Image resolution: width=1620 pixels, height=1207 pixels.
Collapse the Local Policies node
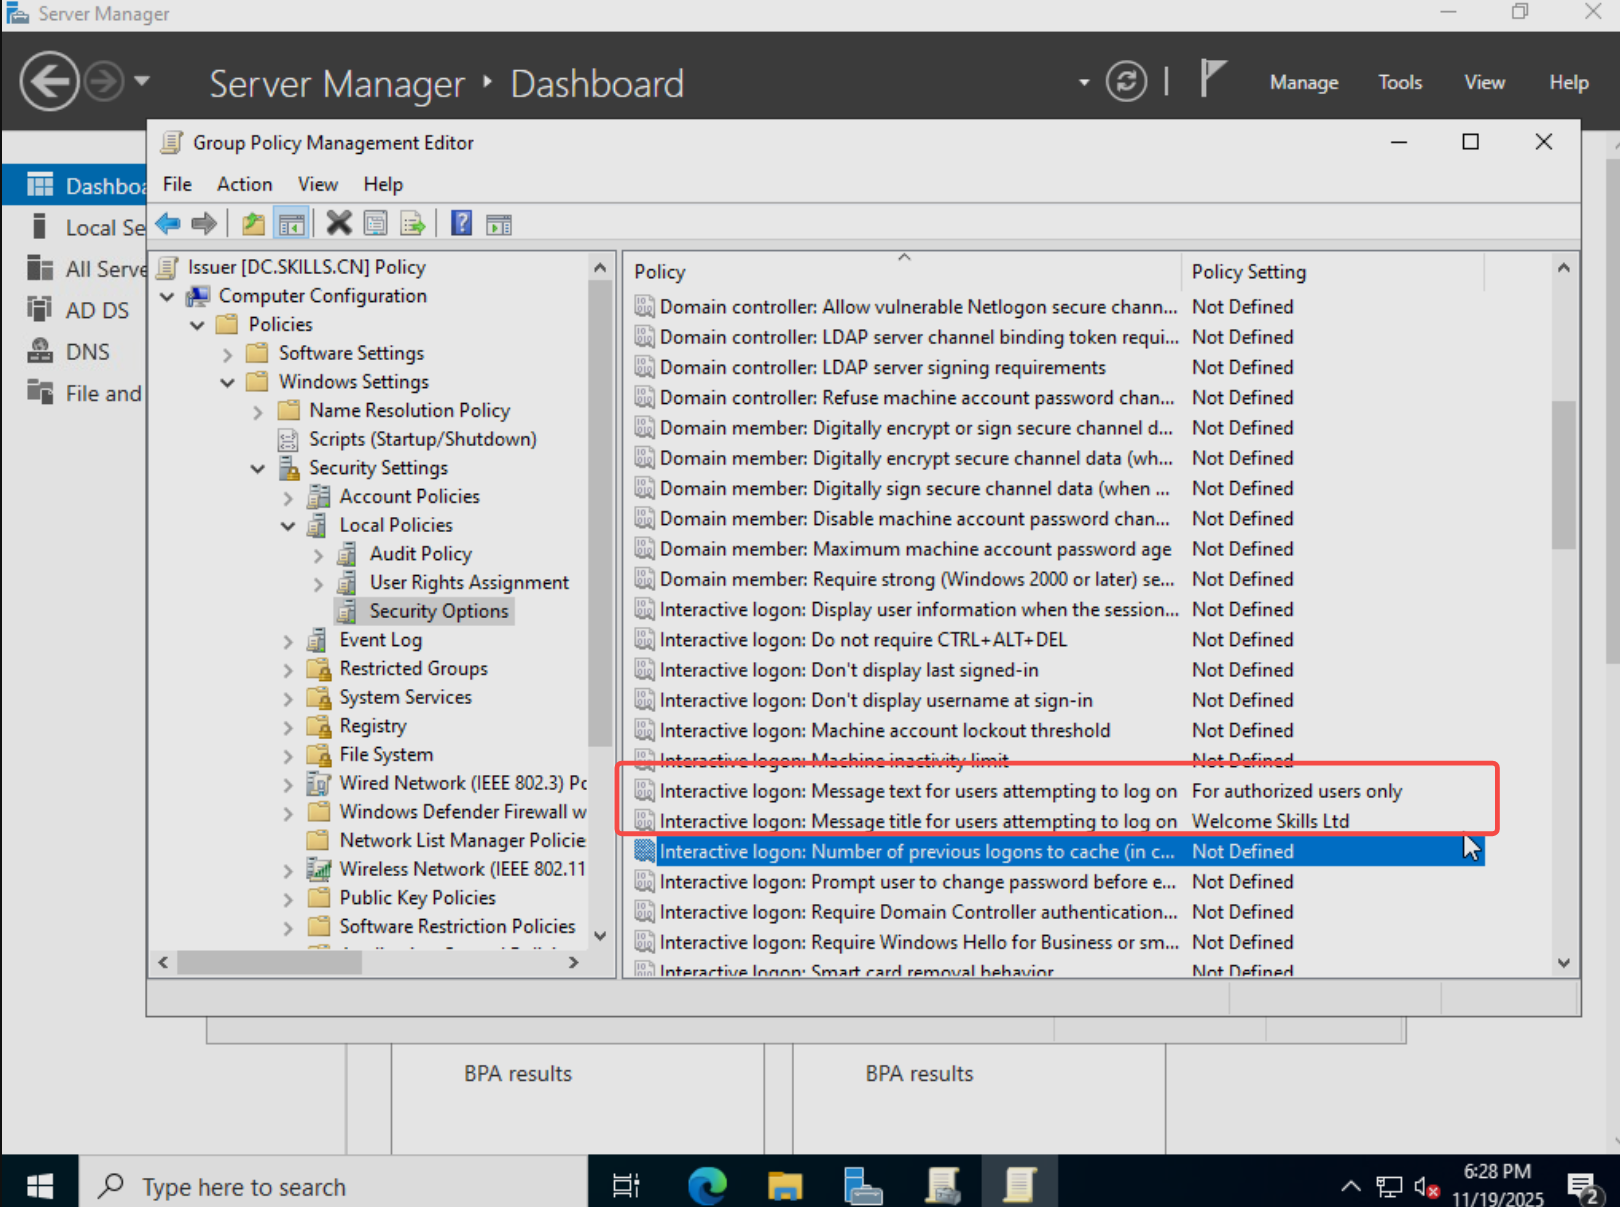[288, 526]
